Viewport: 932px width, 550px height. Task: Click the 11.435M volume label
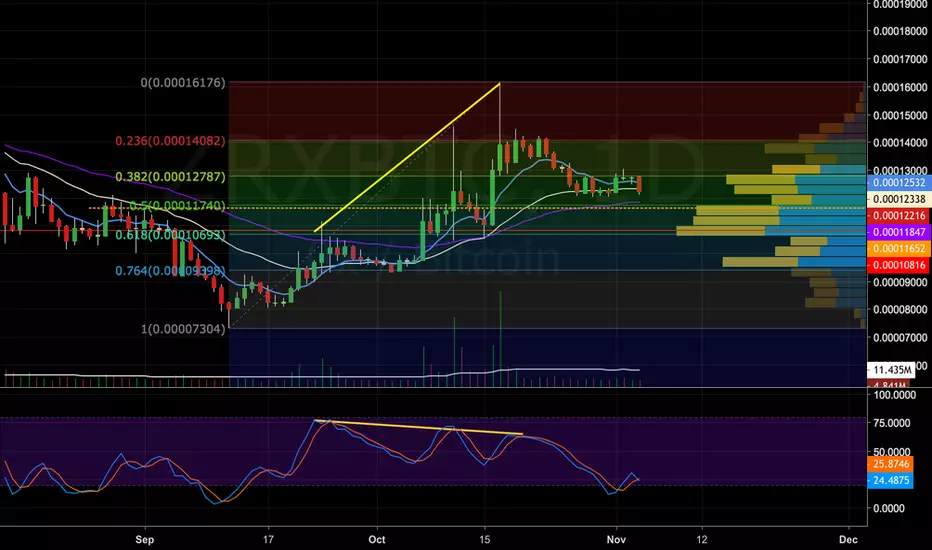(x=892, y=370)
